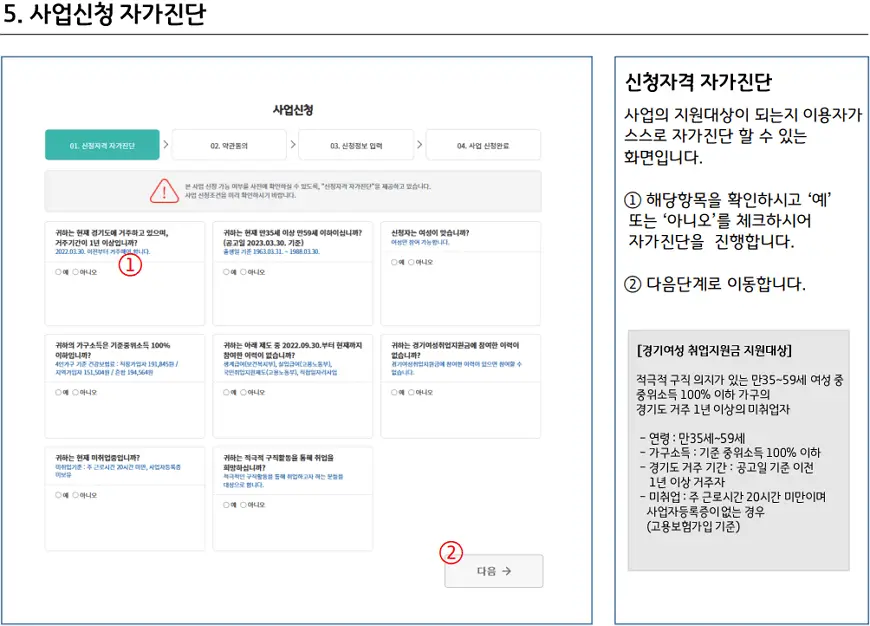
Task: Choose '예' for 현재 미취업중입니까 question
Action: pos(59,495)
